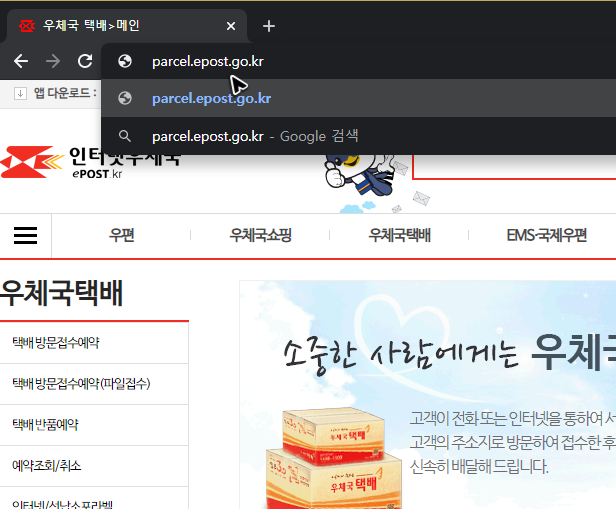The image size is (616, 509).
Task: Click the stacked parcel boxes banner image
Action: click(333, 458)
